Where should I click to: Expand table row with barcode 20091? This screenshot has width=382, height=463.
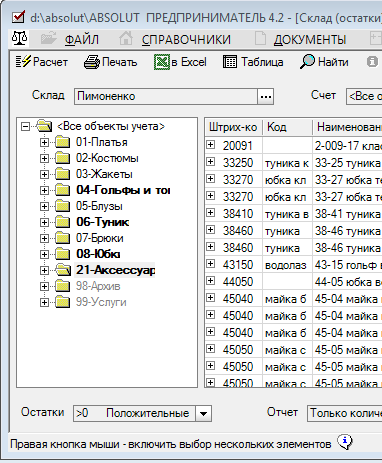click(210, 145)
